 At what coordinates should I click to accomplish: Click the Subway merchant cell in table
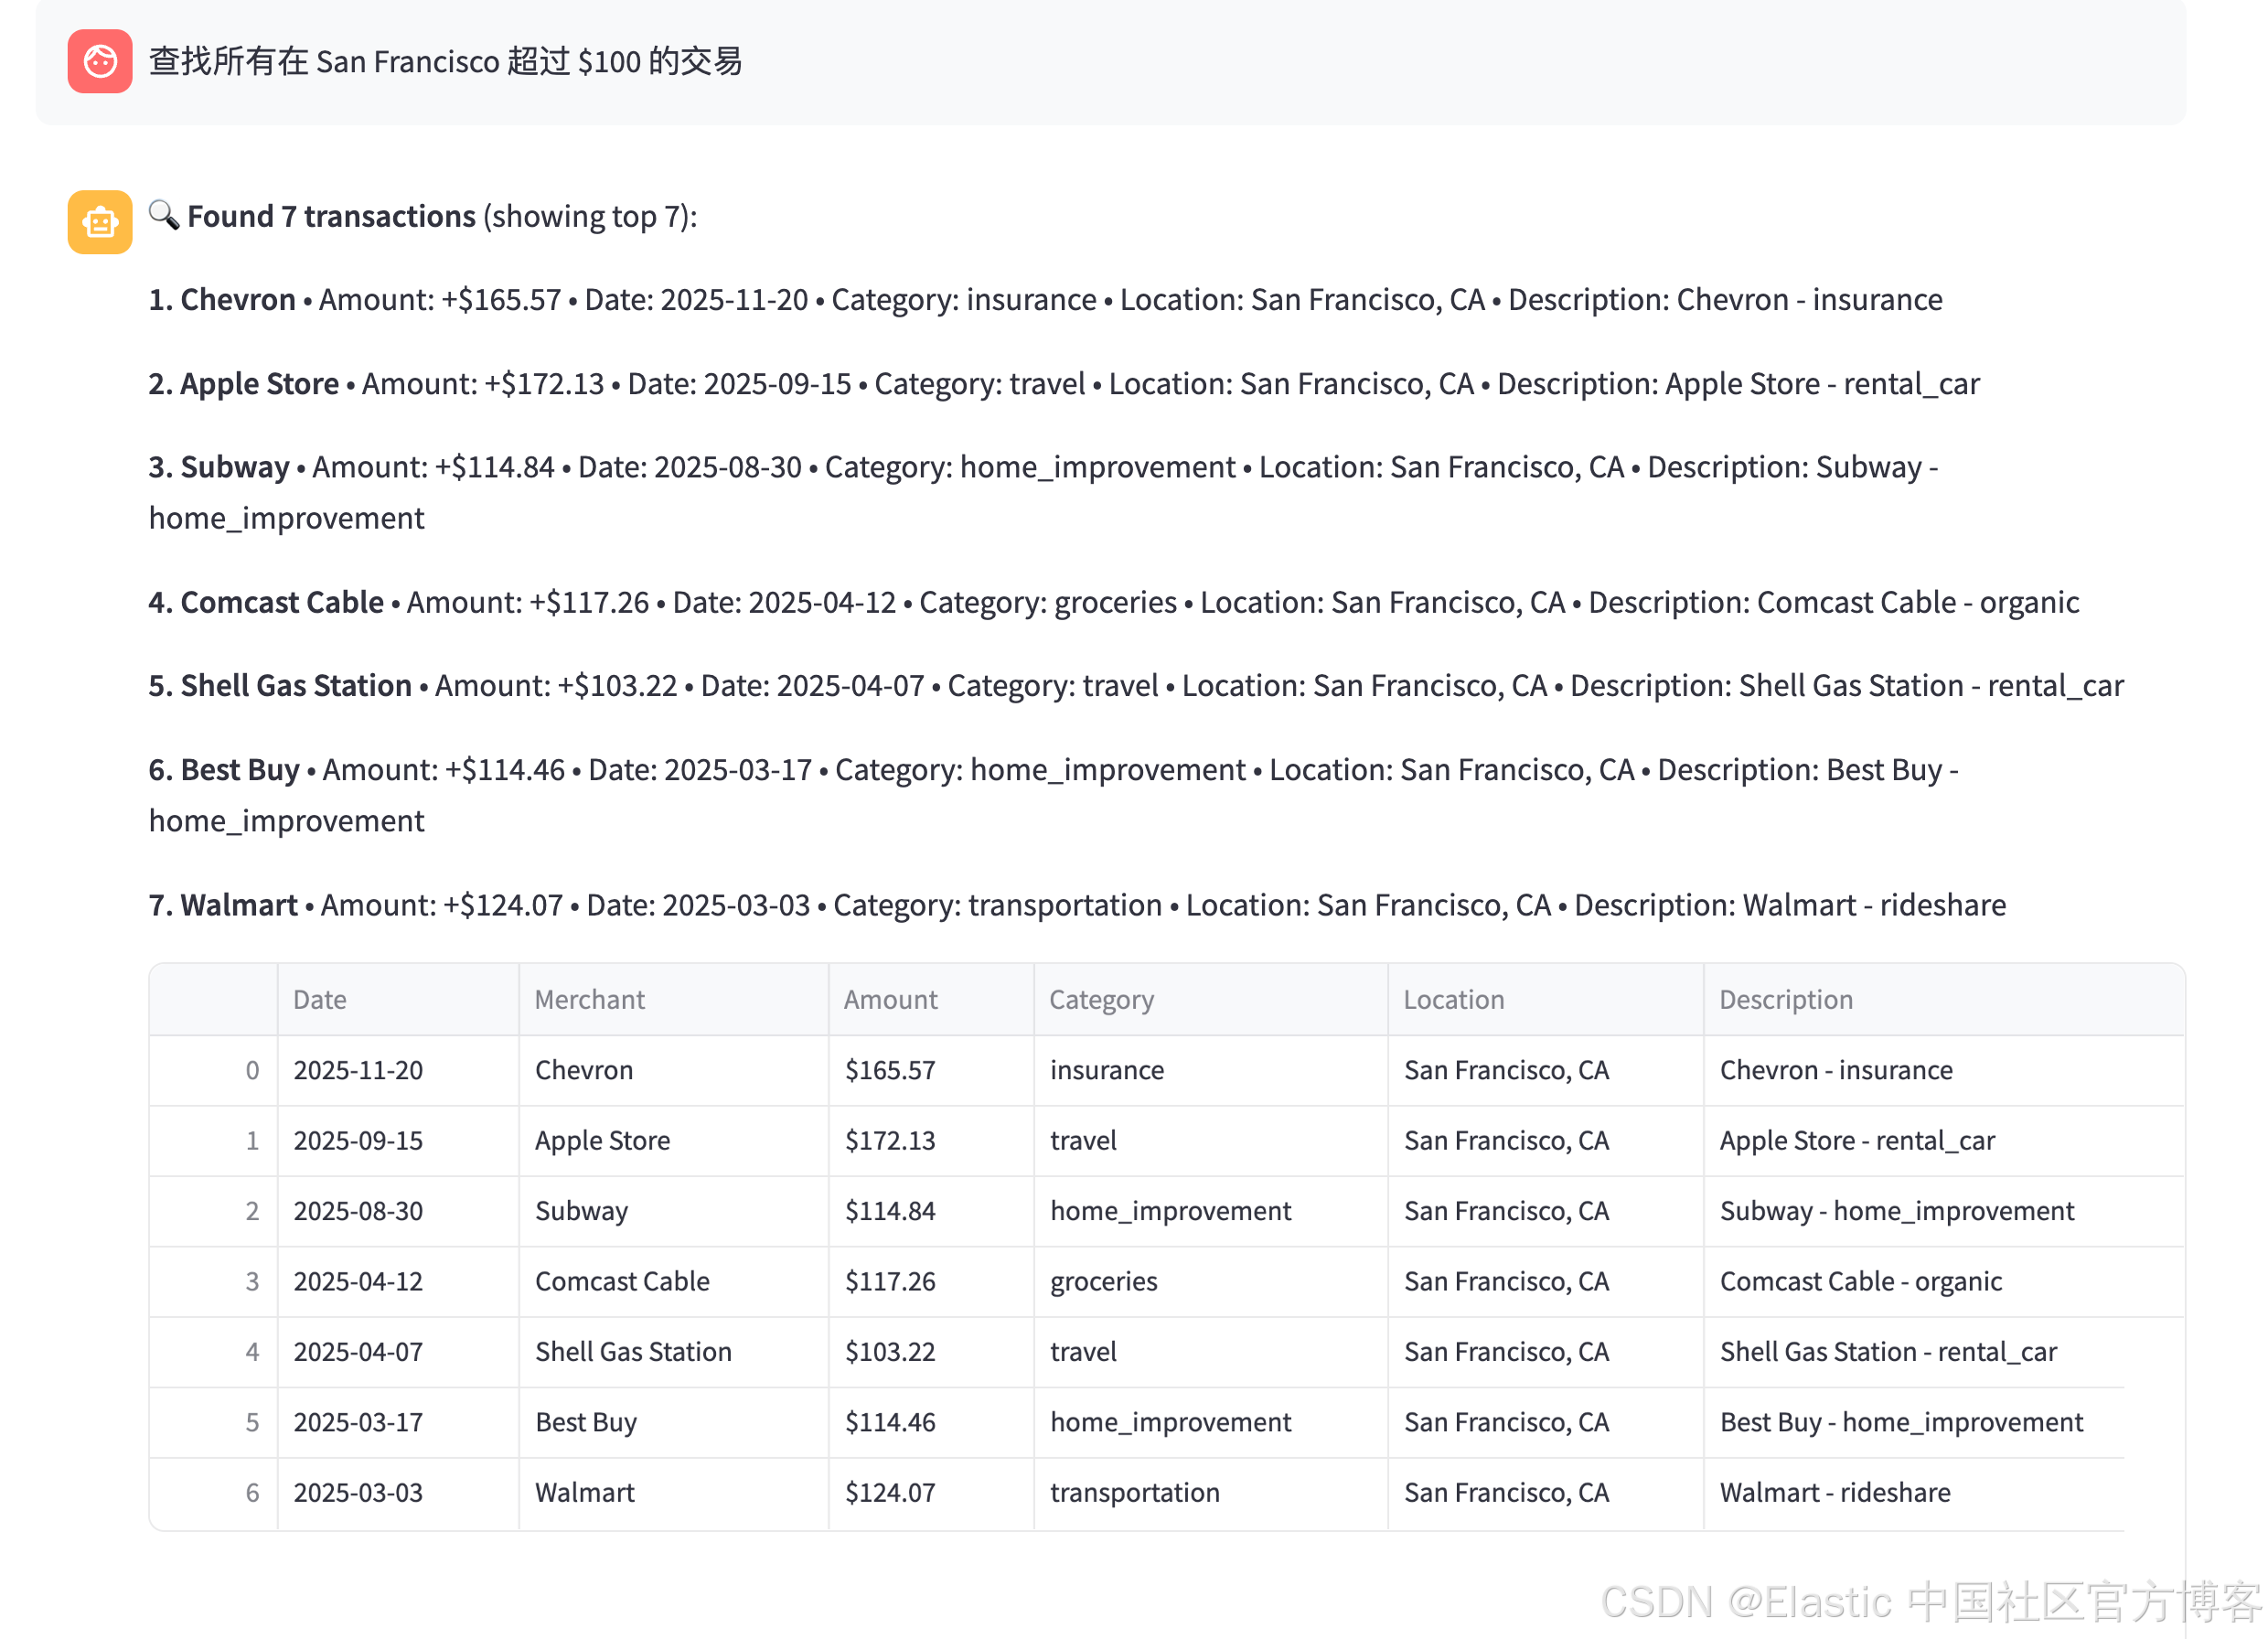tap(674, 1212)
